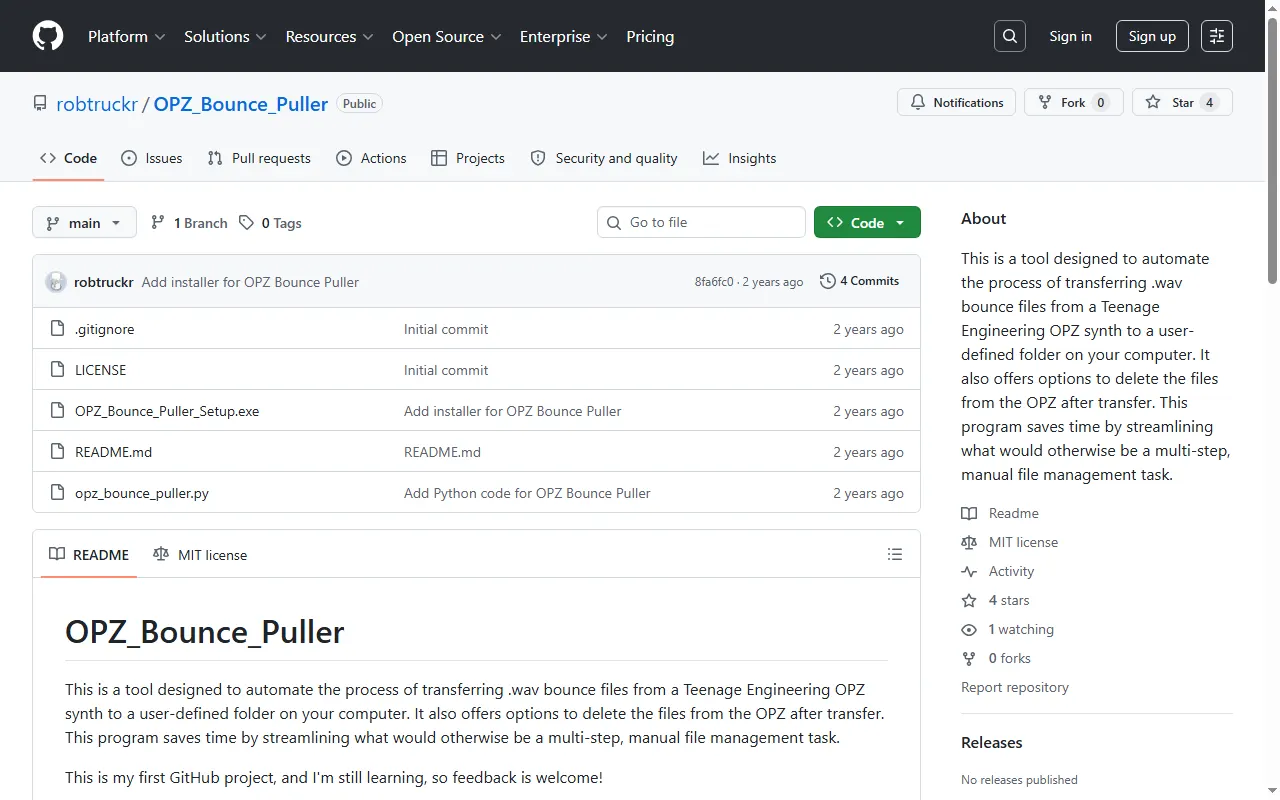Open OPZ_Bounce_Puller_Setup.exe file name
Image resolution: width=1280 pixels, height=800 pixels.
tap(167, 411)
